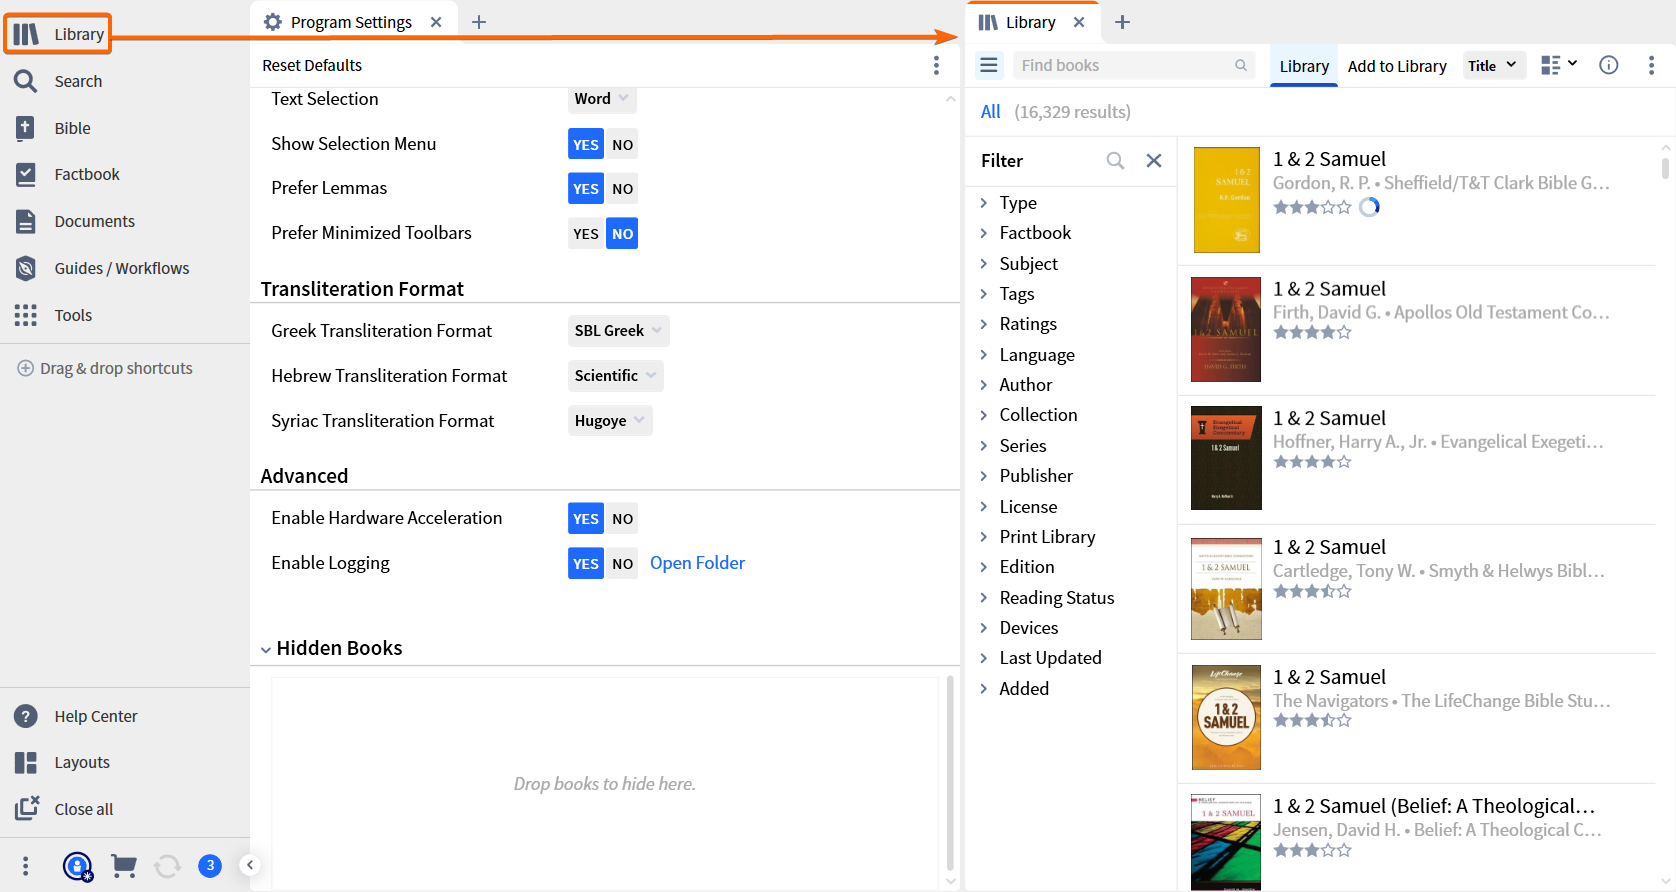The width and height of the screenshot is (1676, 892).
Task: Switch to the Program Settings tab
Action: coord(350,22)
